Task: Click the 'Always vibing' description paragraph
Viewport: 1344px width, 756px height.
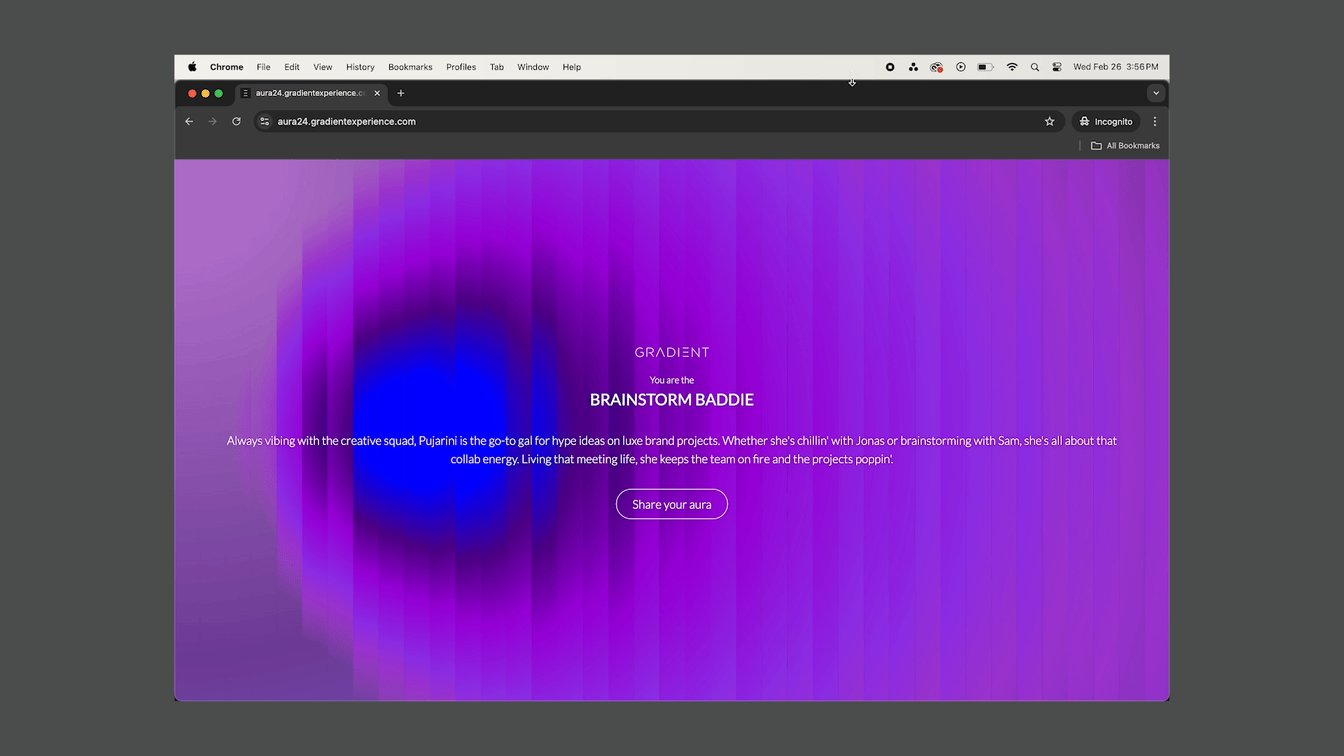Action: point(672,450)
